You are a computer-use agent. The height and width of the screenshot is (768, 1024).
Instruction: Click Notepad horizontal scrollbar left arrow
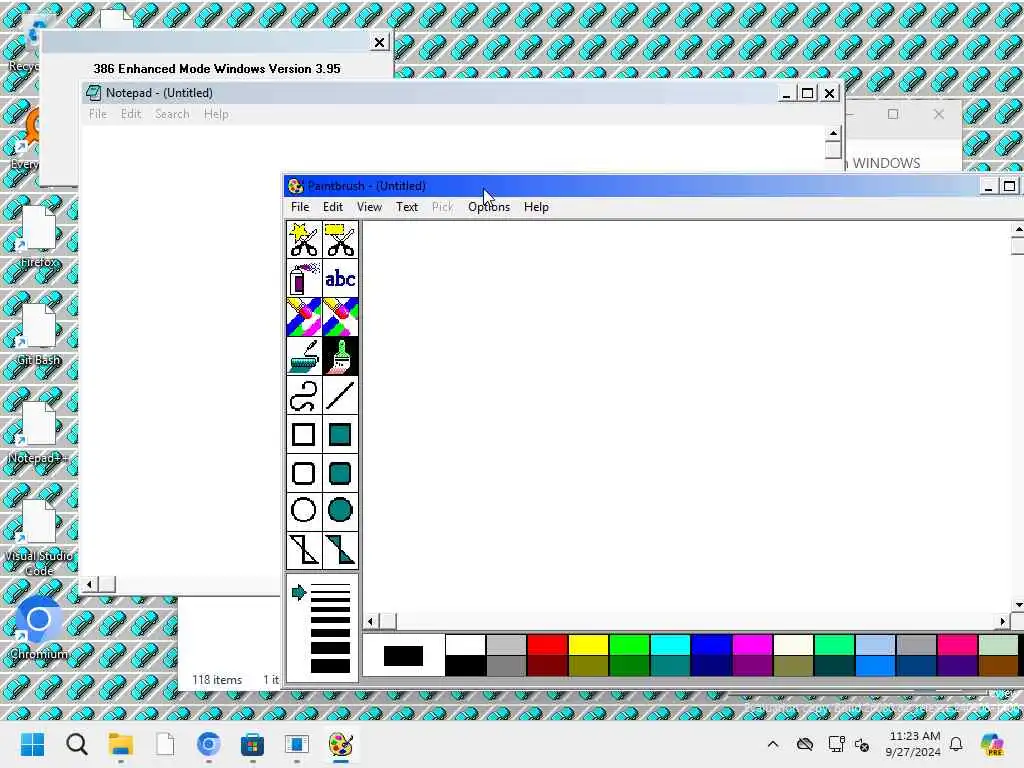click(89, 584)
